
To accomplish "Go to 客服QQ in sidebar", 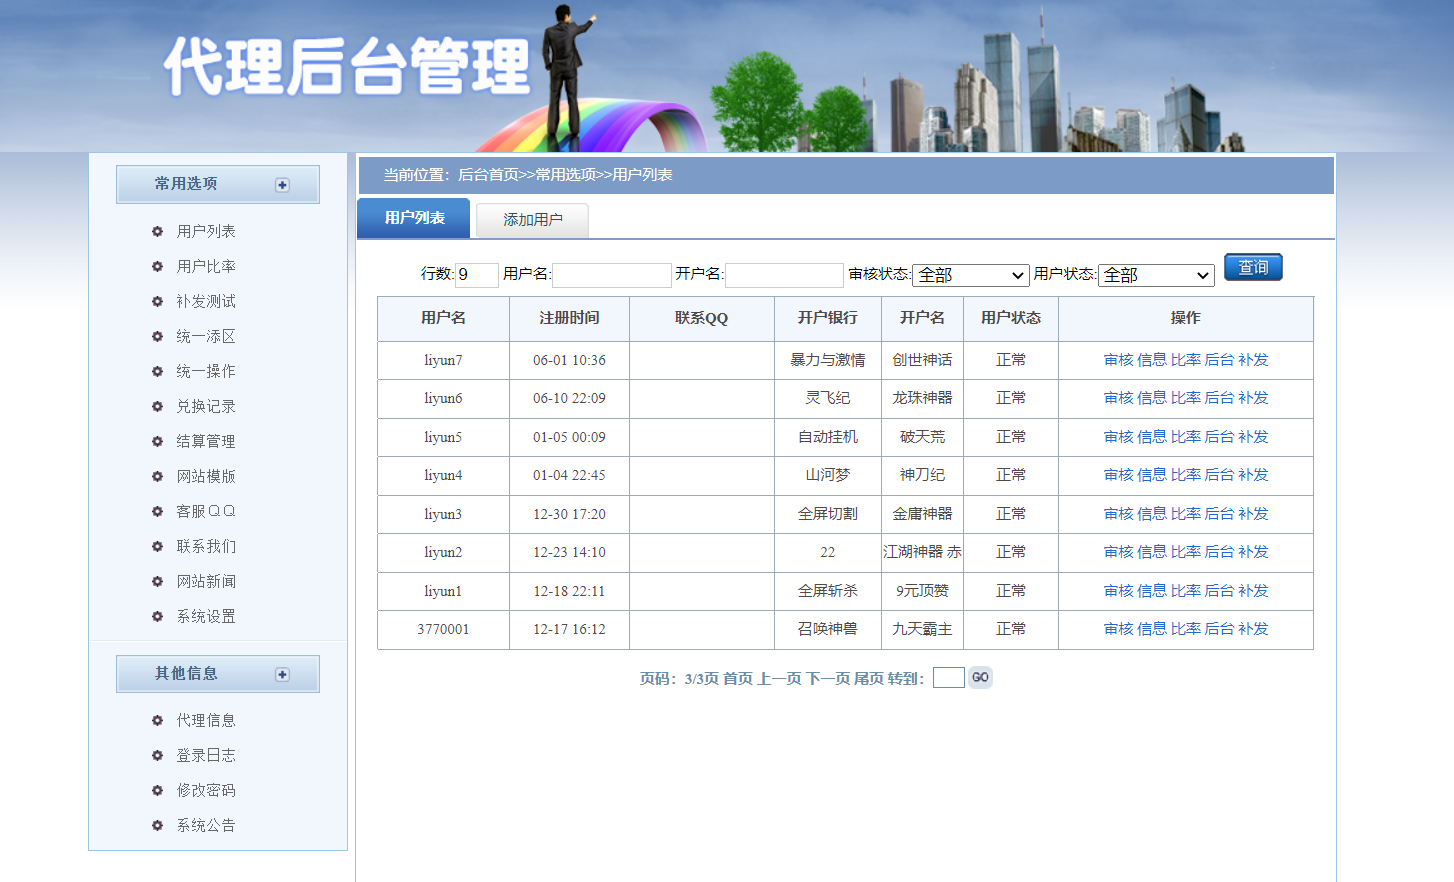I will coord(206,511).
